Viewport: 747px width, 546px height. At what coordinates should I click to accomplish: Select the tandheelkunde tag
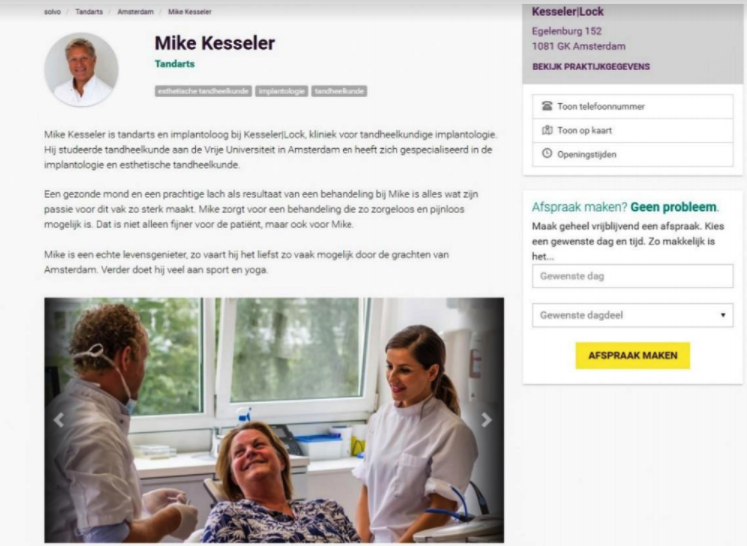(x=339, y=91)
